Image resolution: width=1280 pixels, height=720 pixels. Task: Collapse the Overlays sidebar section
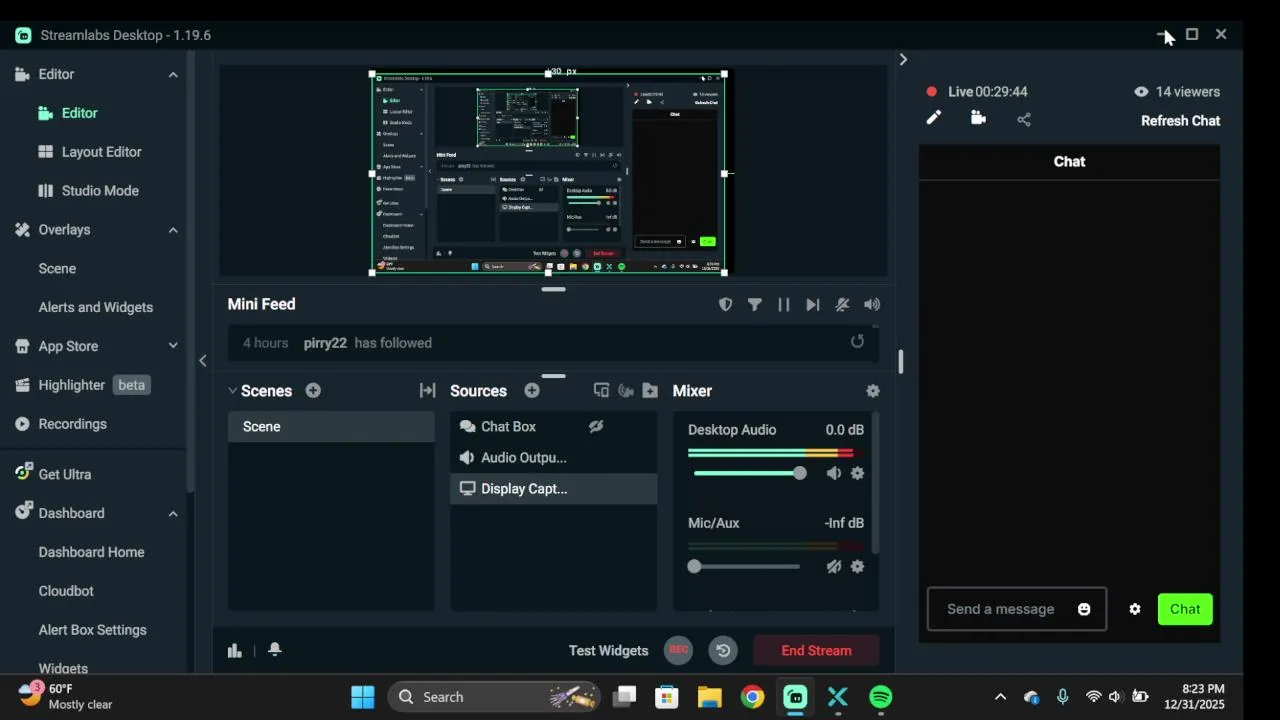tap(173, 230)
